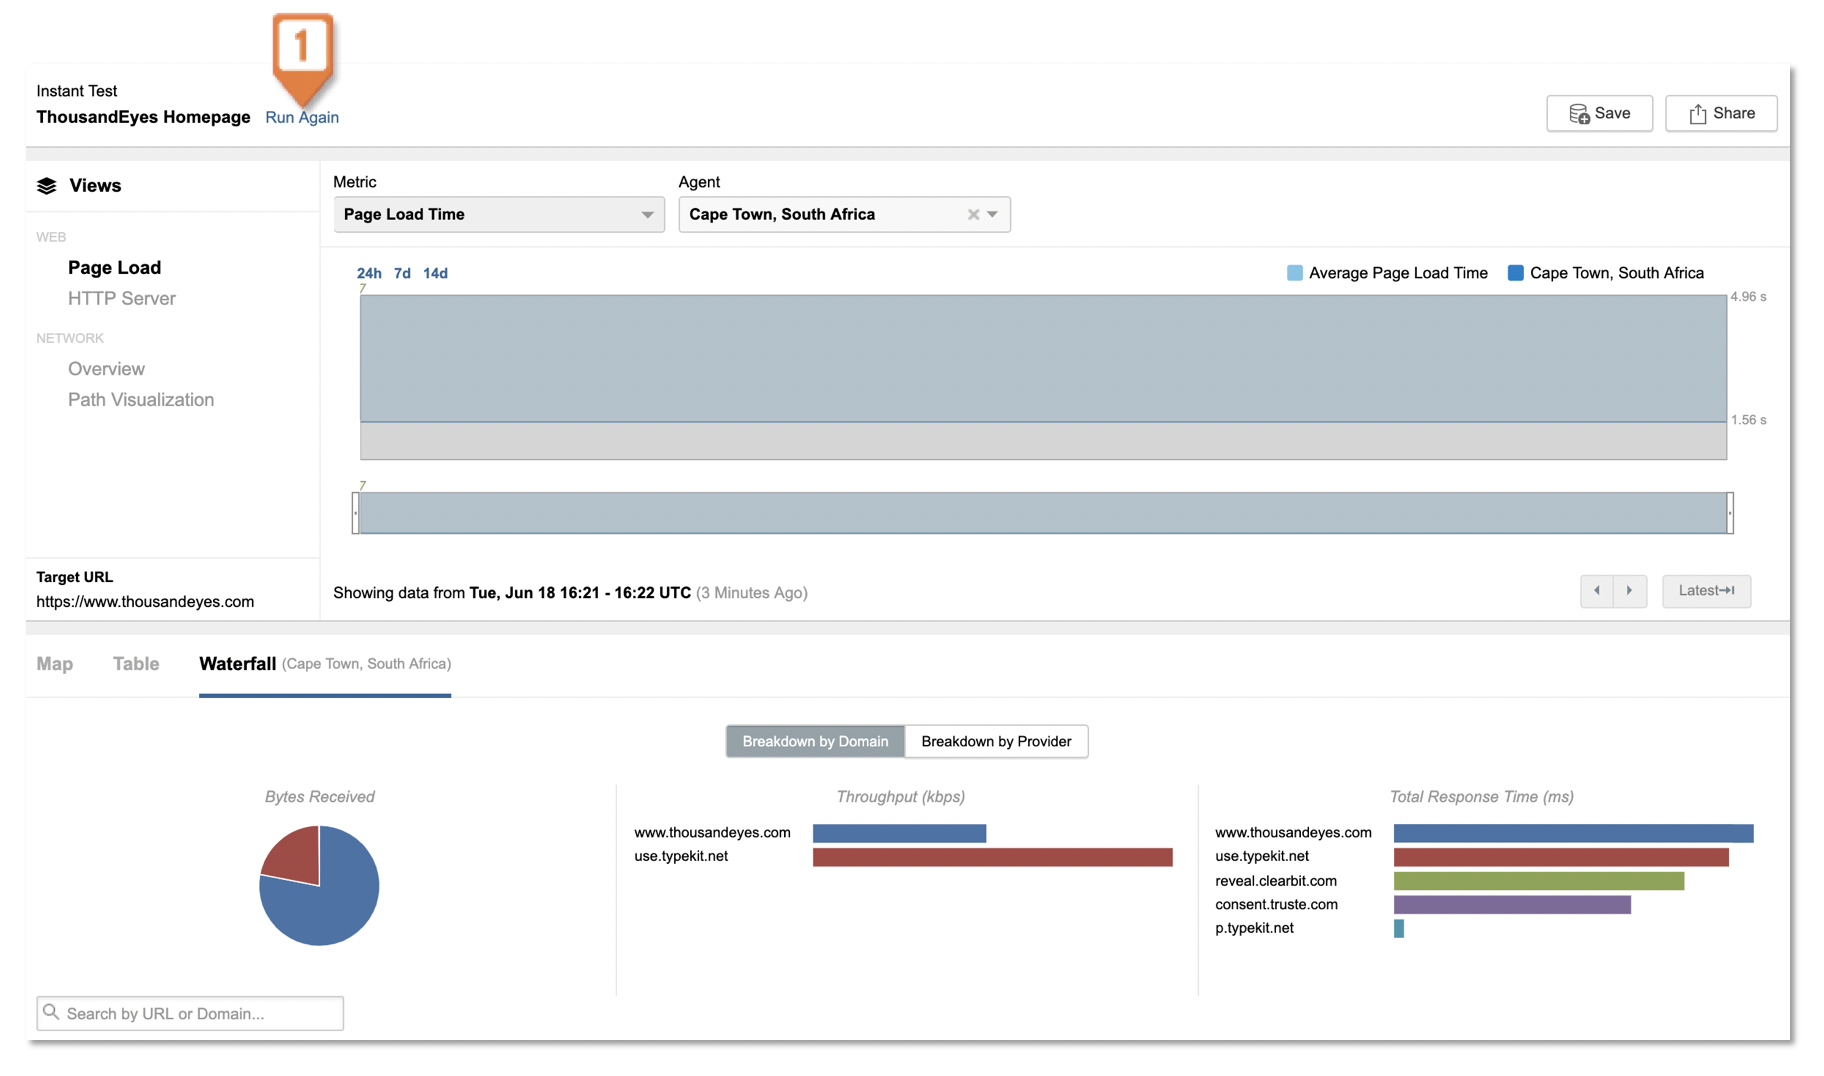Share the test results
Screen dimensions: 1824x1076
[1721, 113]
